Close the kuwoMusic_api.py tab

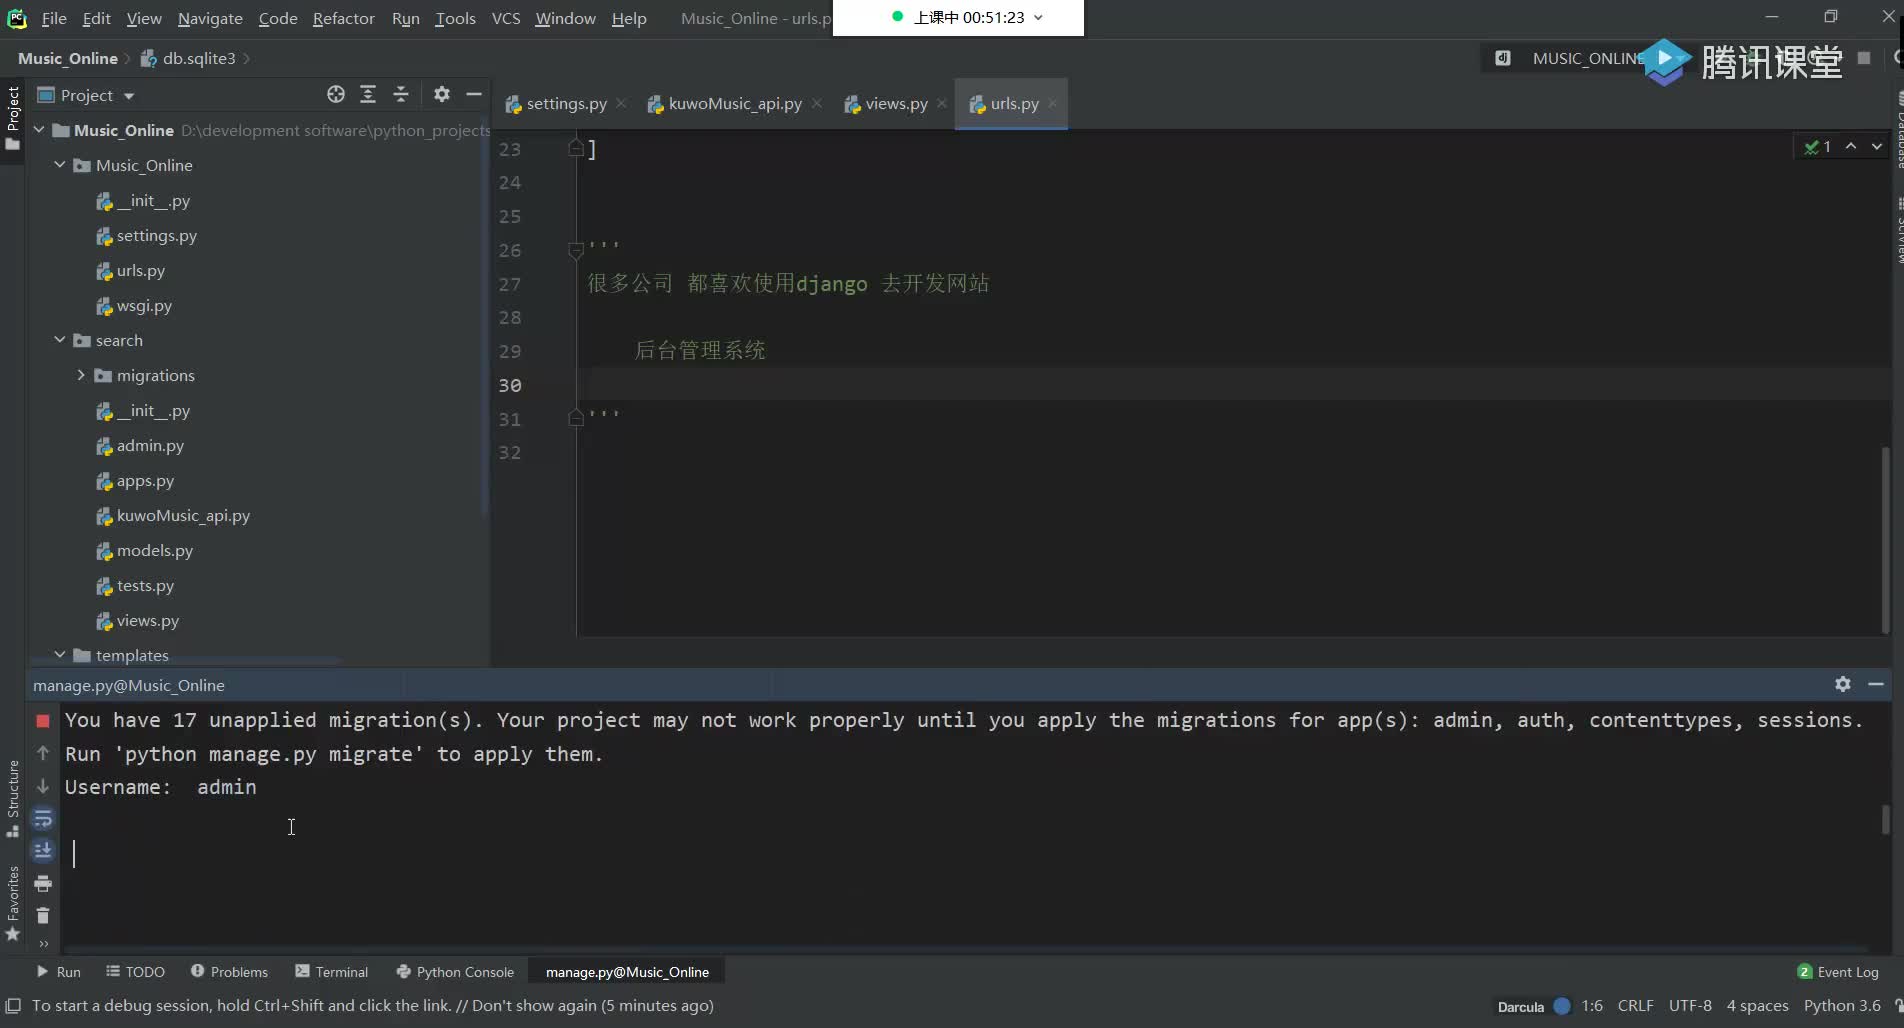pyautogui.click(x=817, y=104)
